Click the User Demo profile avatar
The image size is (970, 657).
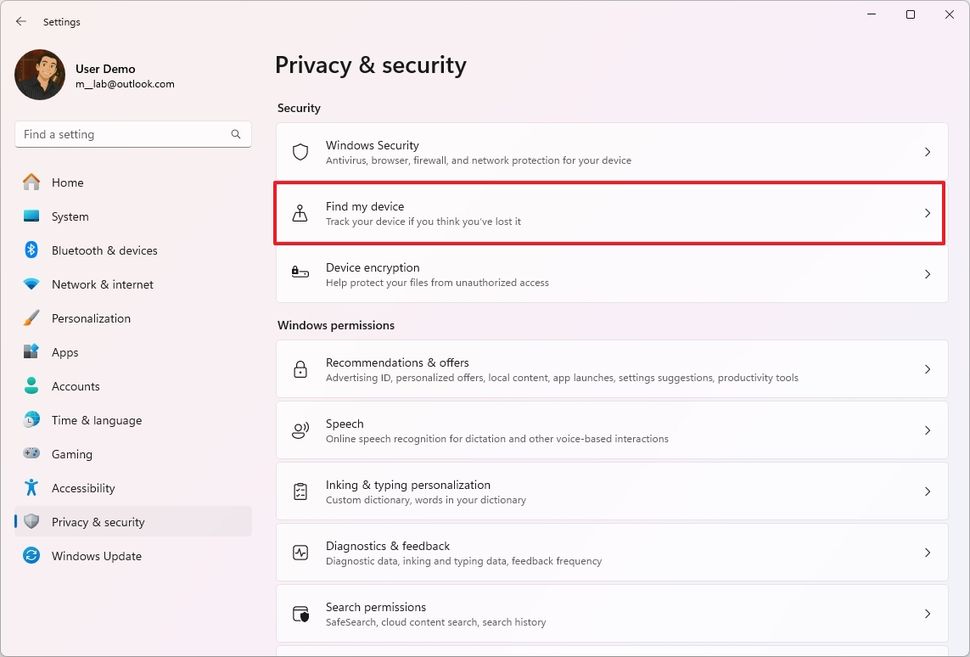coord(39,75)
